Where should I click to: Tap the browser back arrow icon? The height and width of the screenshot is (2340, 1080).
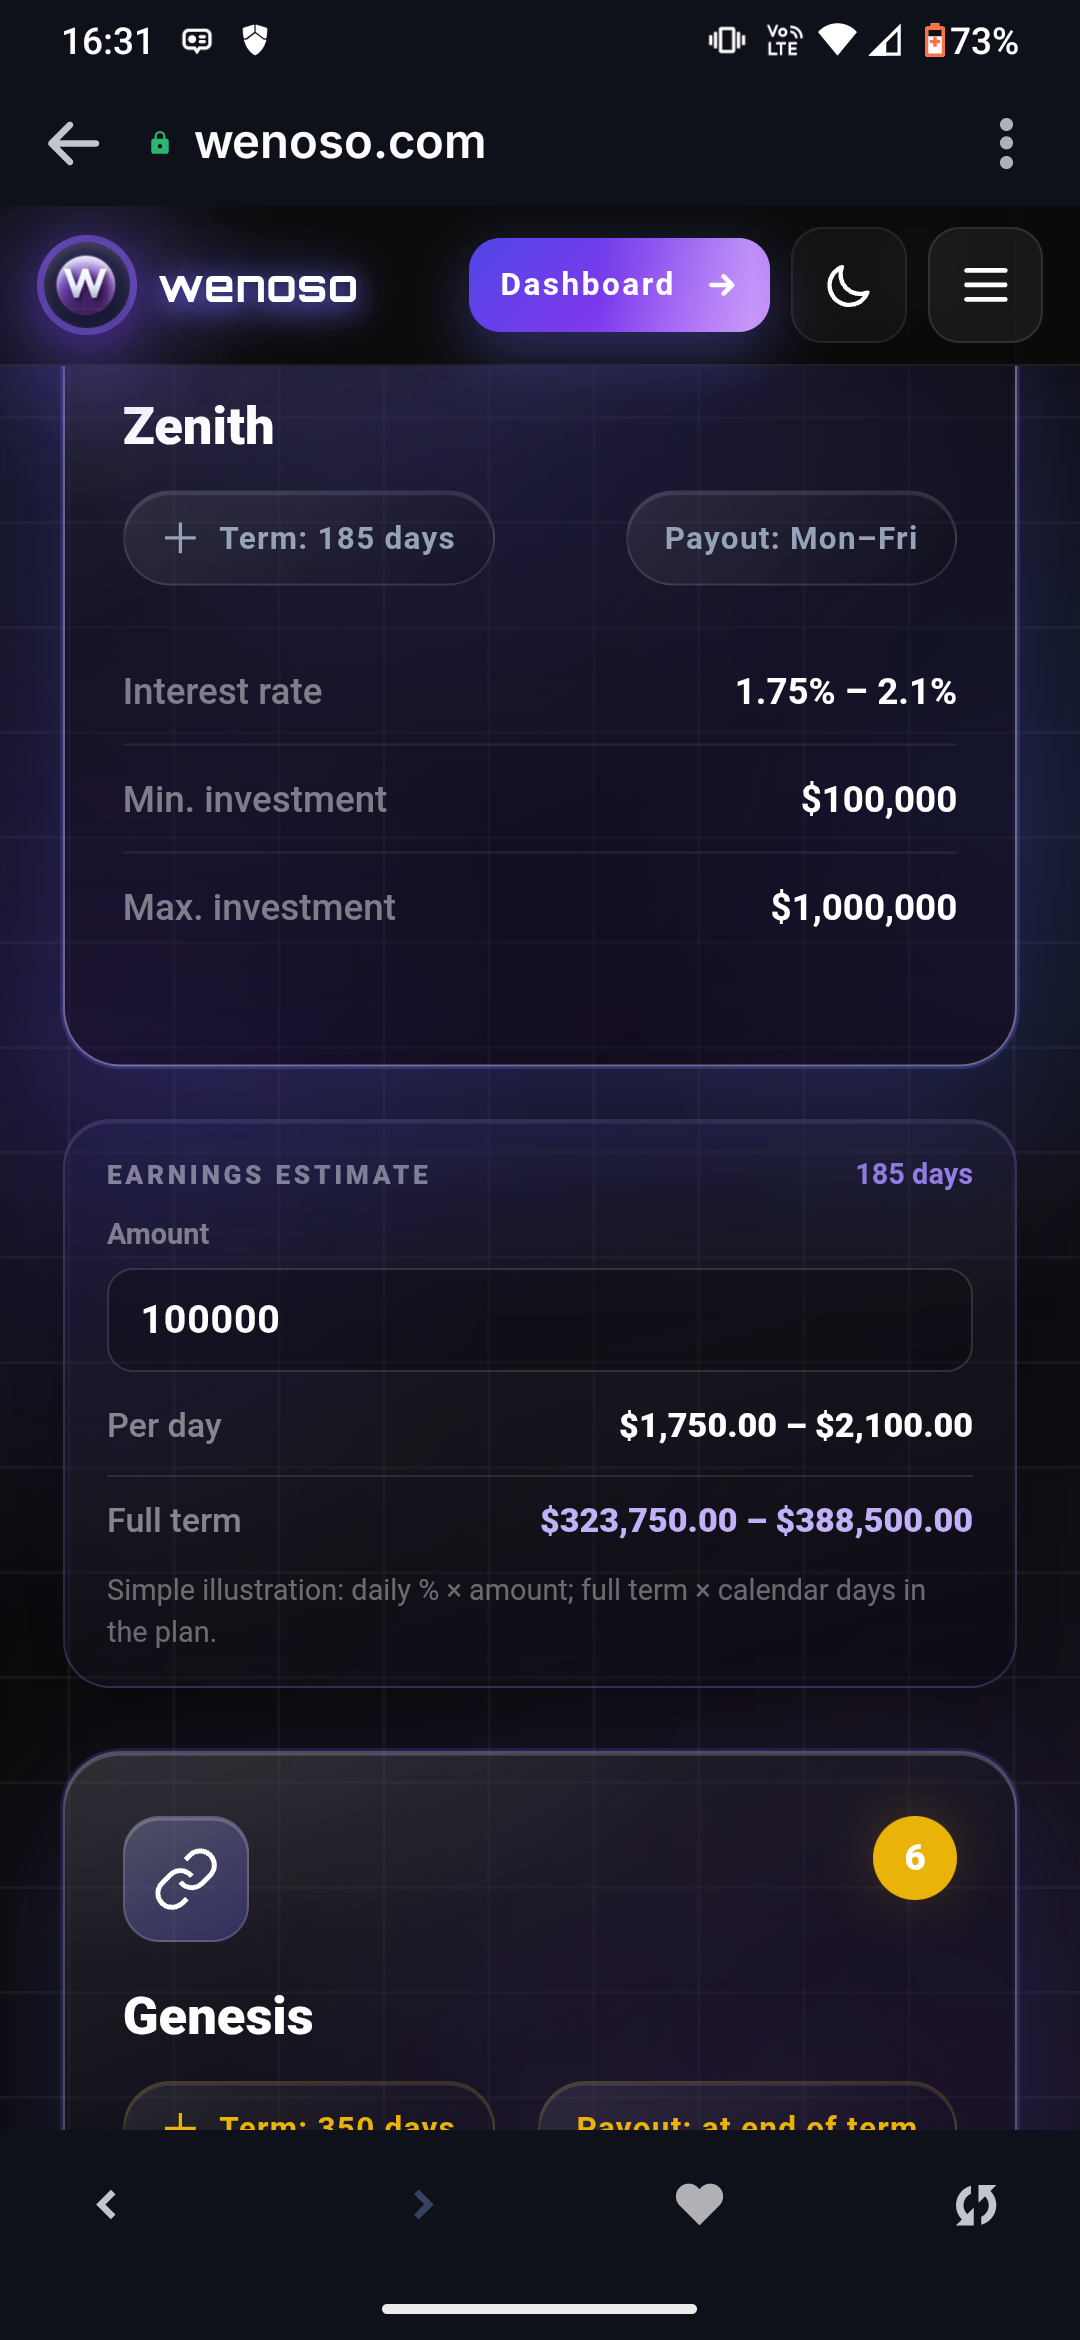(73, 143)
